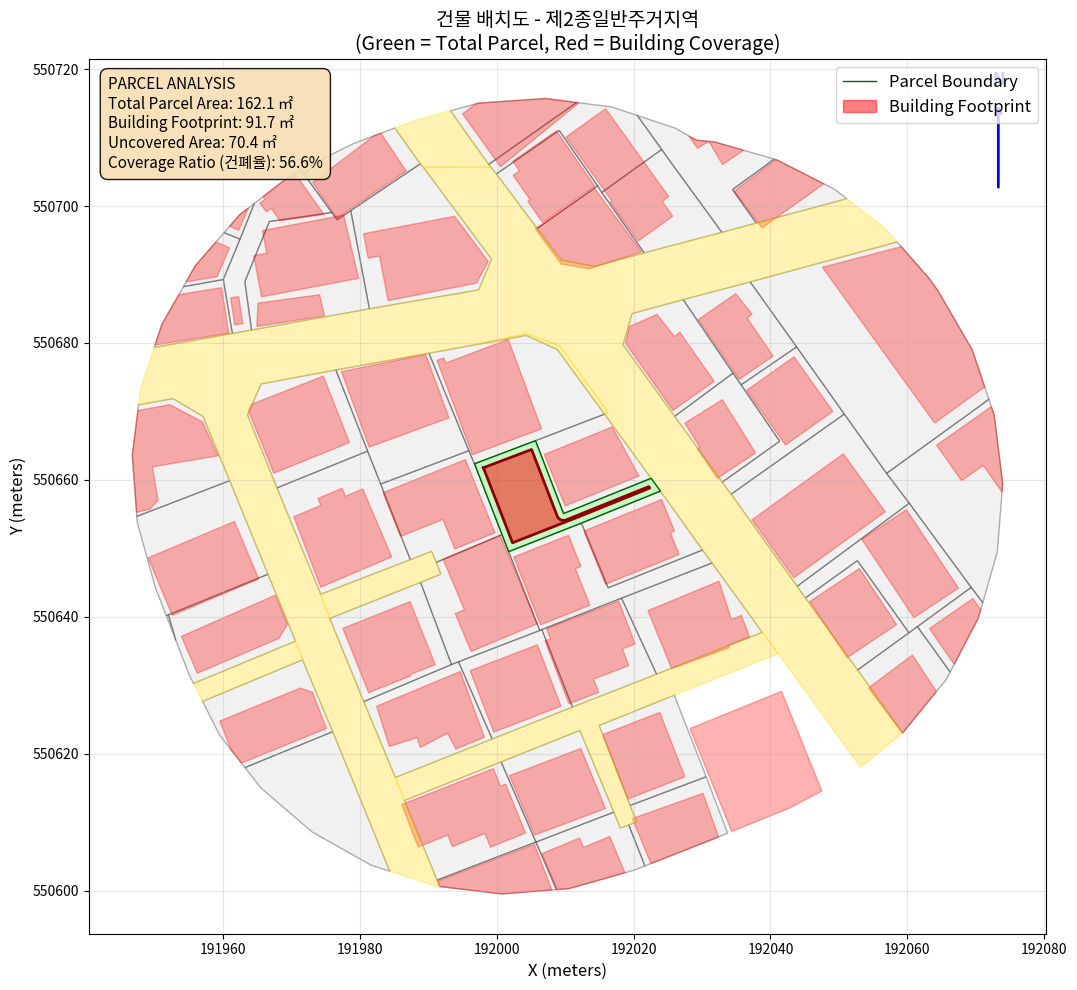Image resolution: width=1077 pixels, height=990 pixels.
Task: Select the Building Footprint legend label
Action: point(959,106)
